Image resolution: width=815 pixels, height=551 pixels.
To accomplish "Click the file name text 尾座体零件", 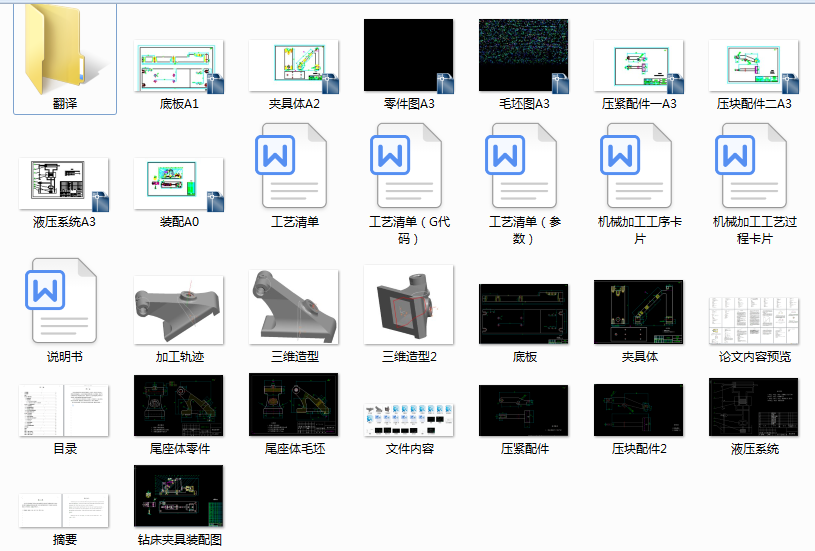I will [x=180, y=449].
